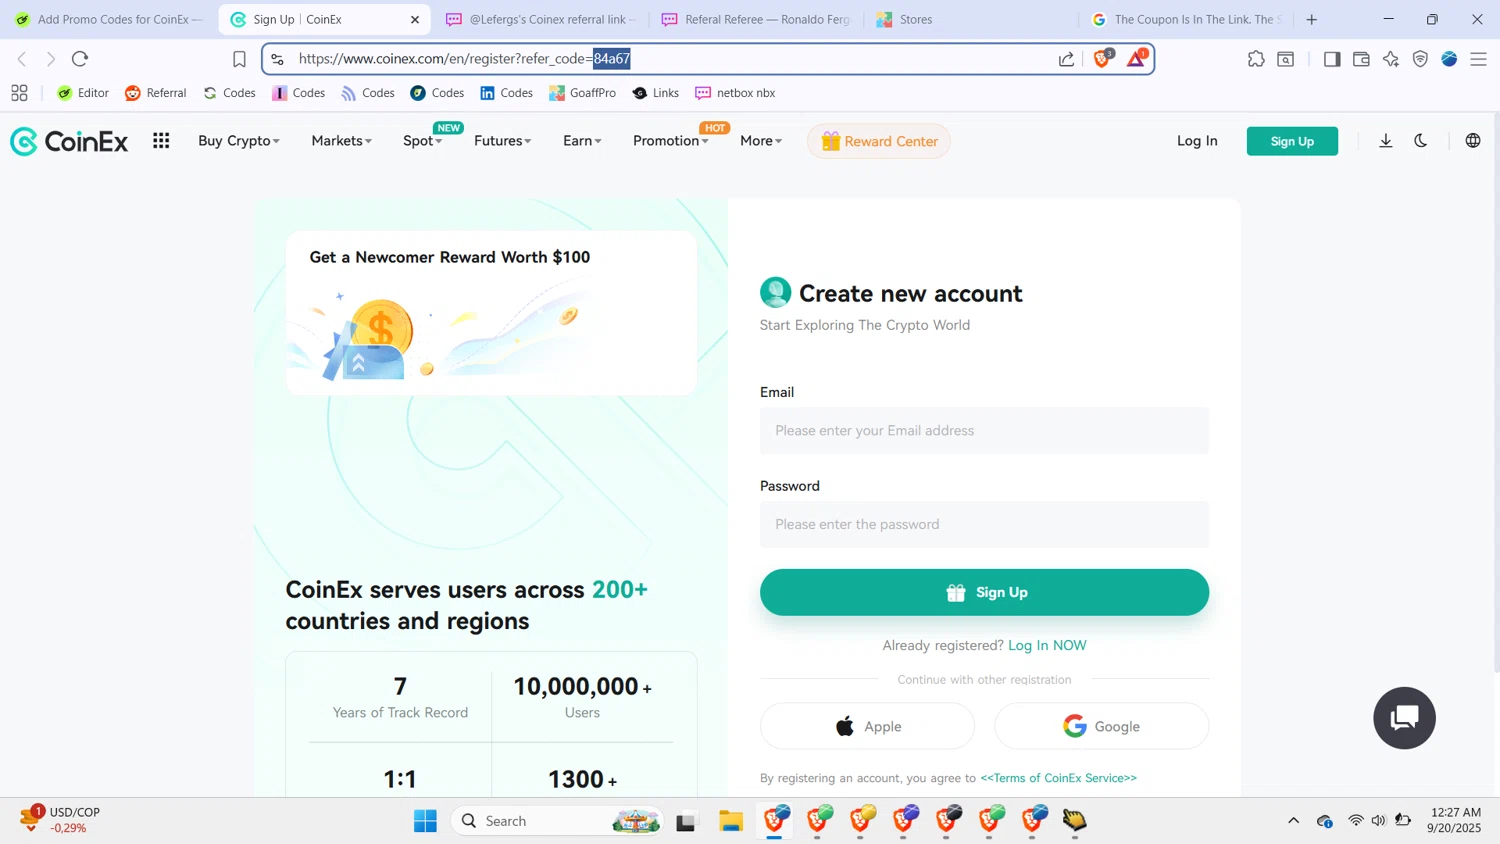Click the Newcomer Reward Worth $100 banner
Viewport: 1500px width, 844px height.
[491, 313]
